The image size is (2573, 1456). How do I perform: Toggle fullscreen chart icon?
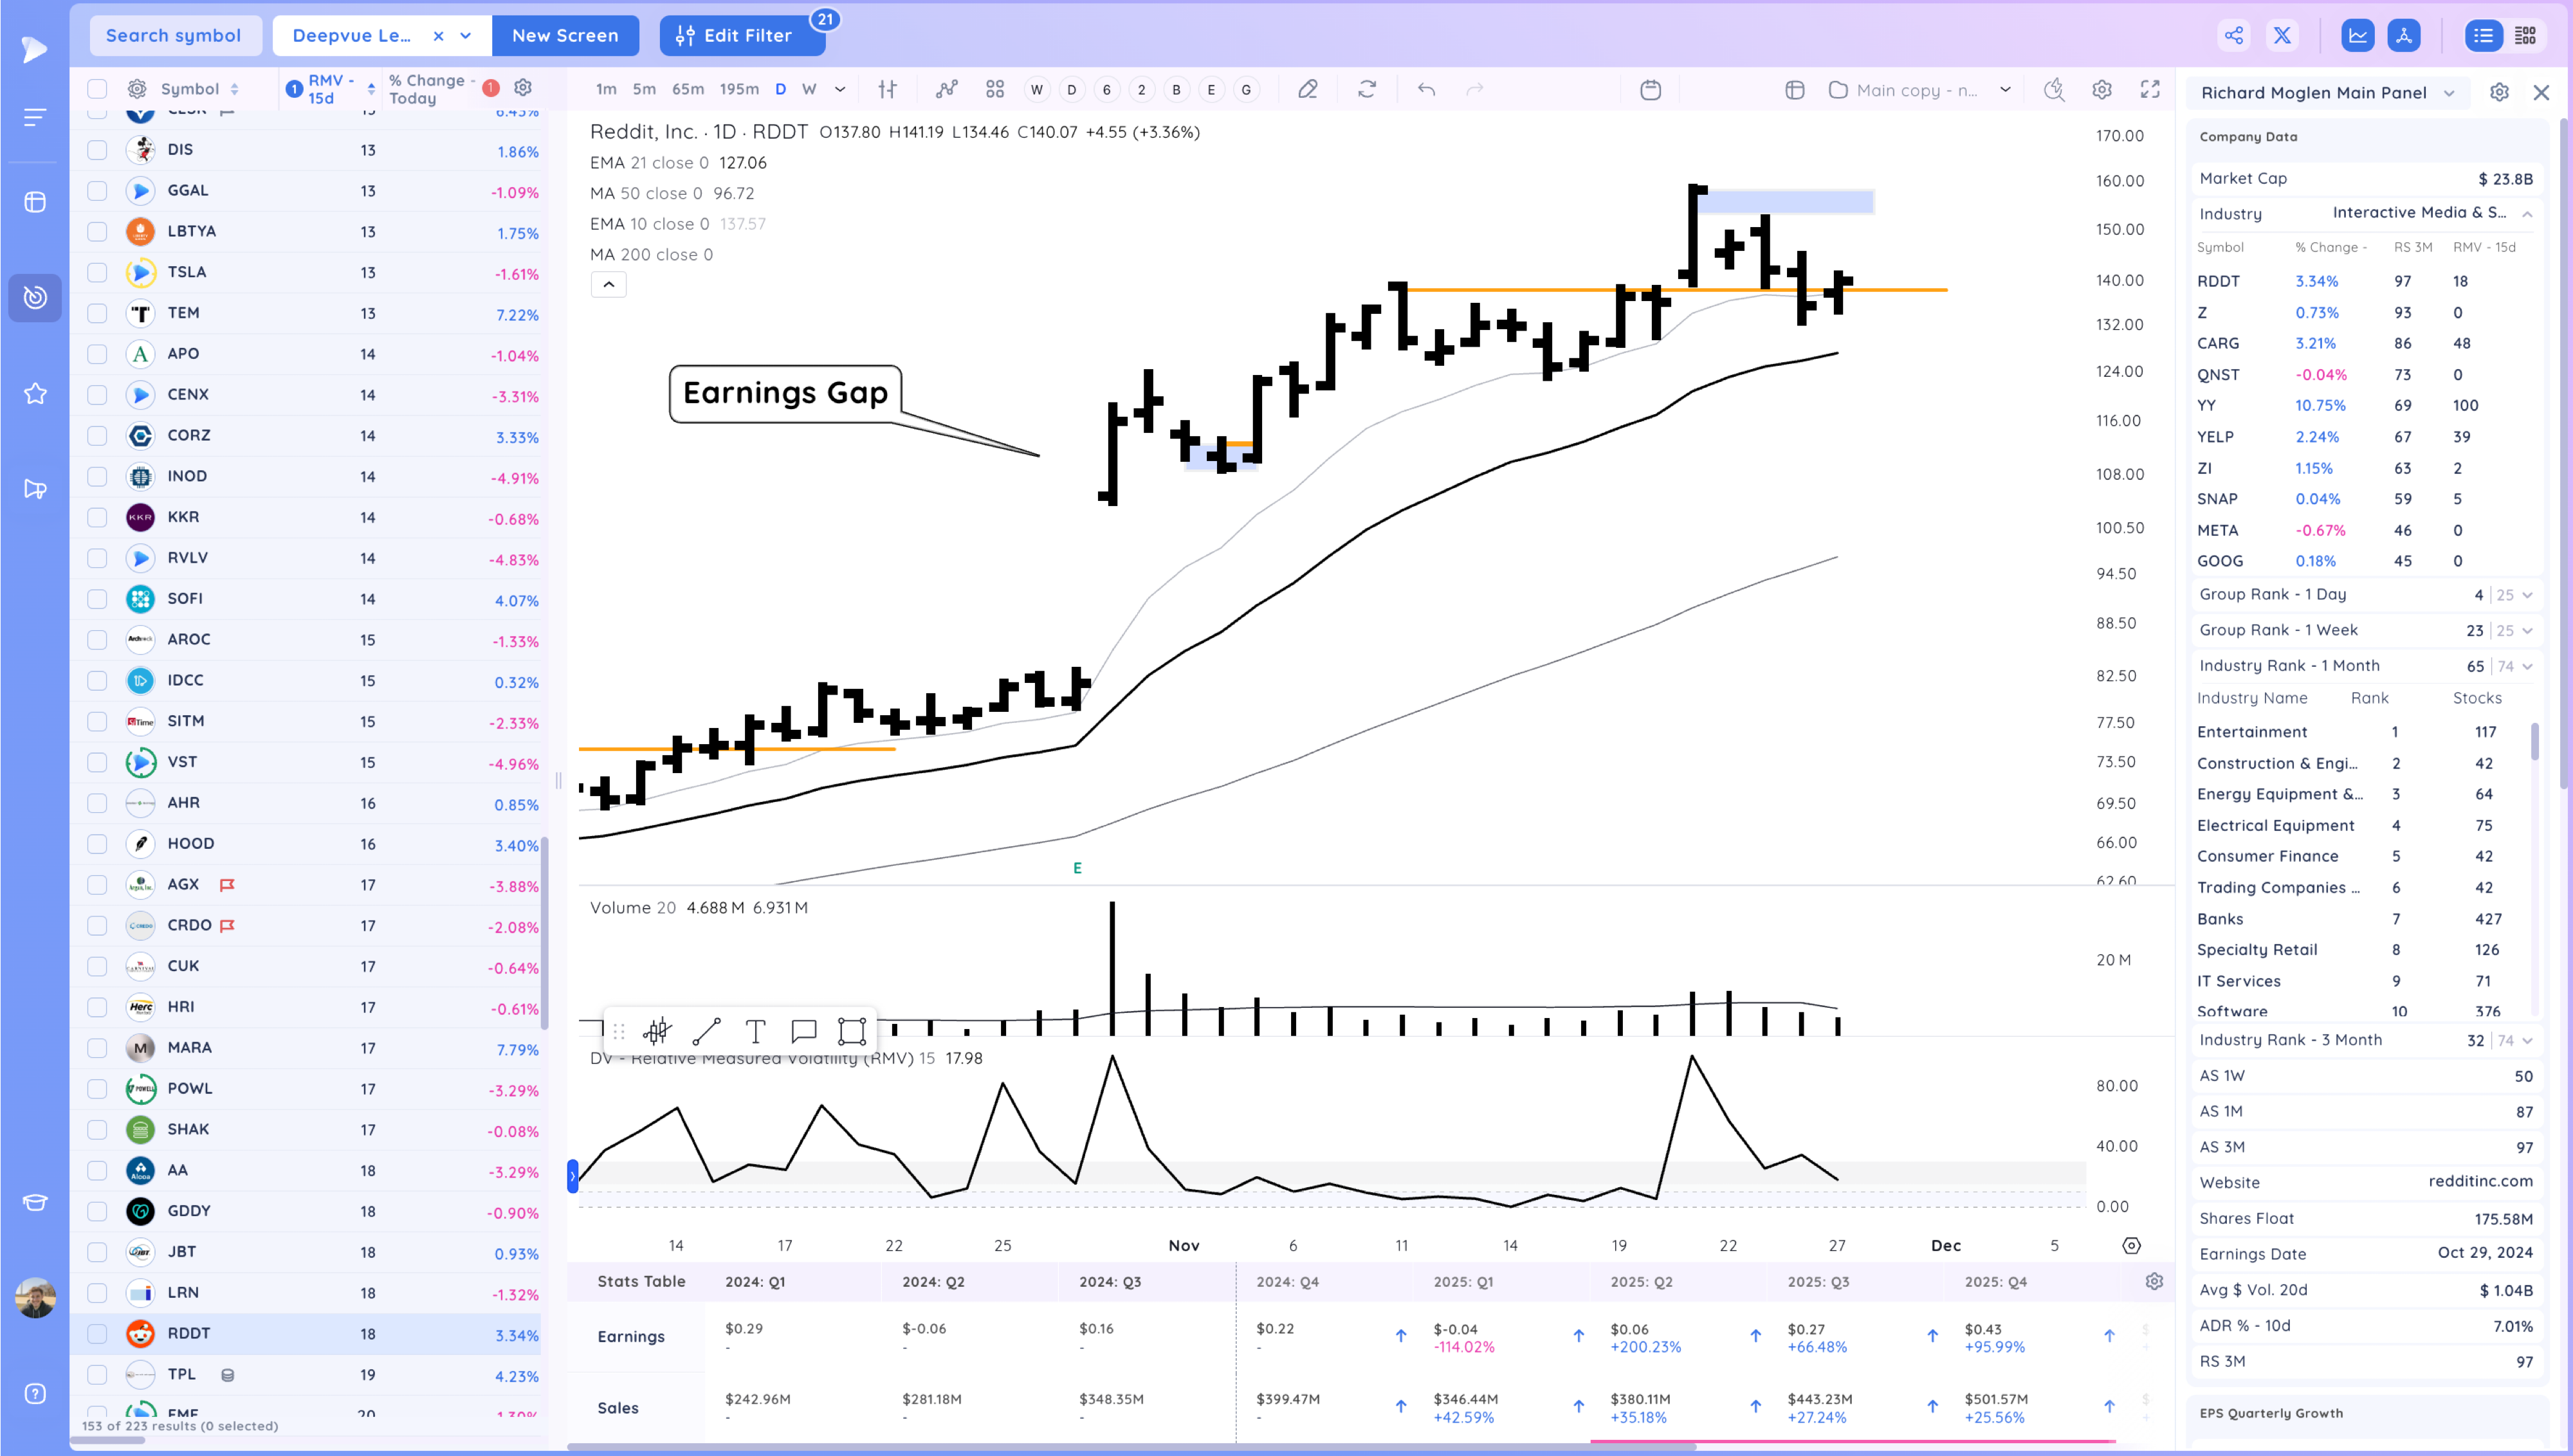[x=2149, y=90]
